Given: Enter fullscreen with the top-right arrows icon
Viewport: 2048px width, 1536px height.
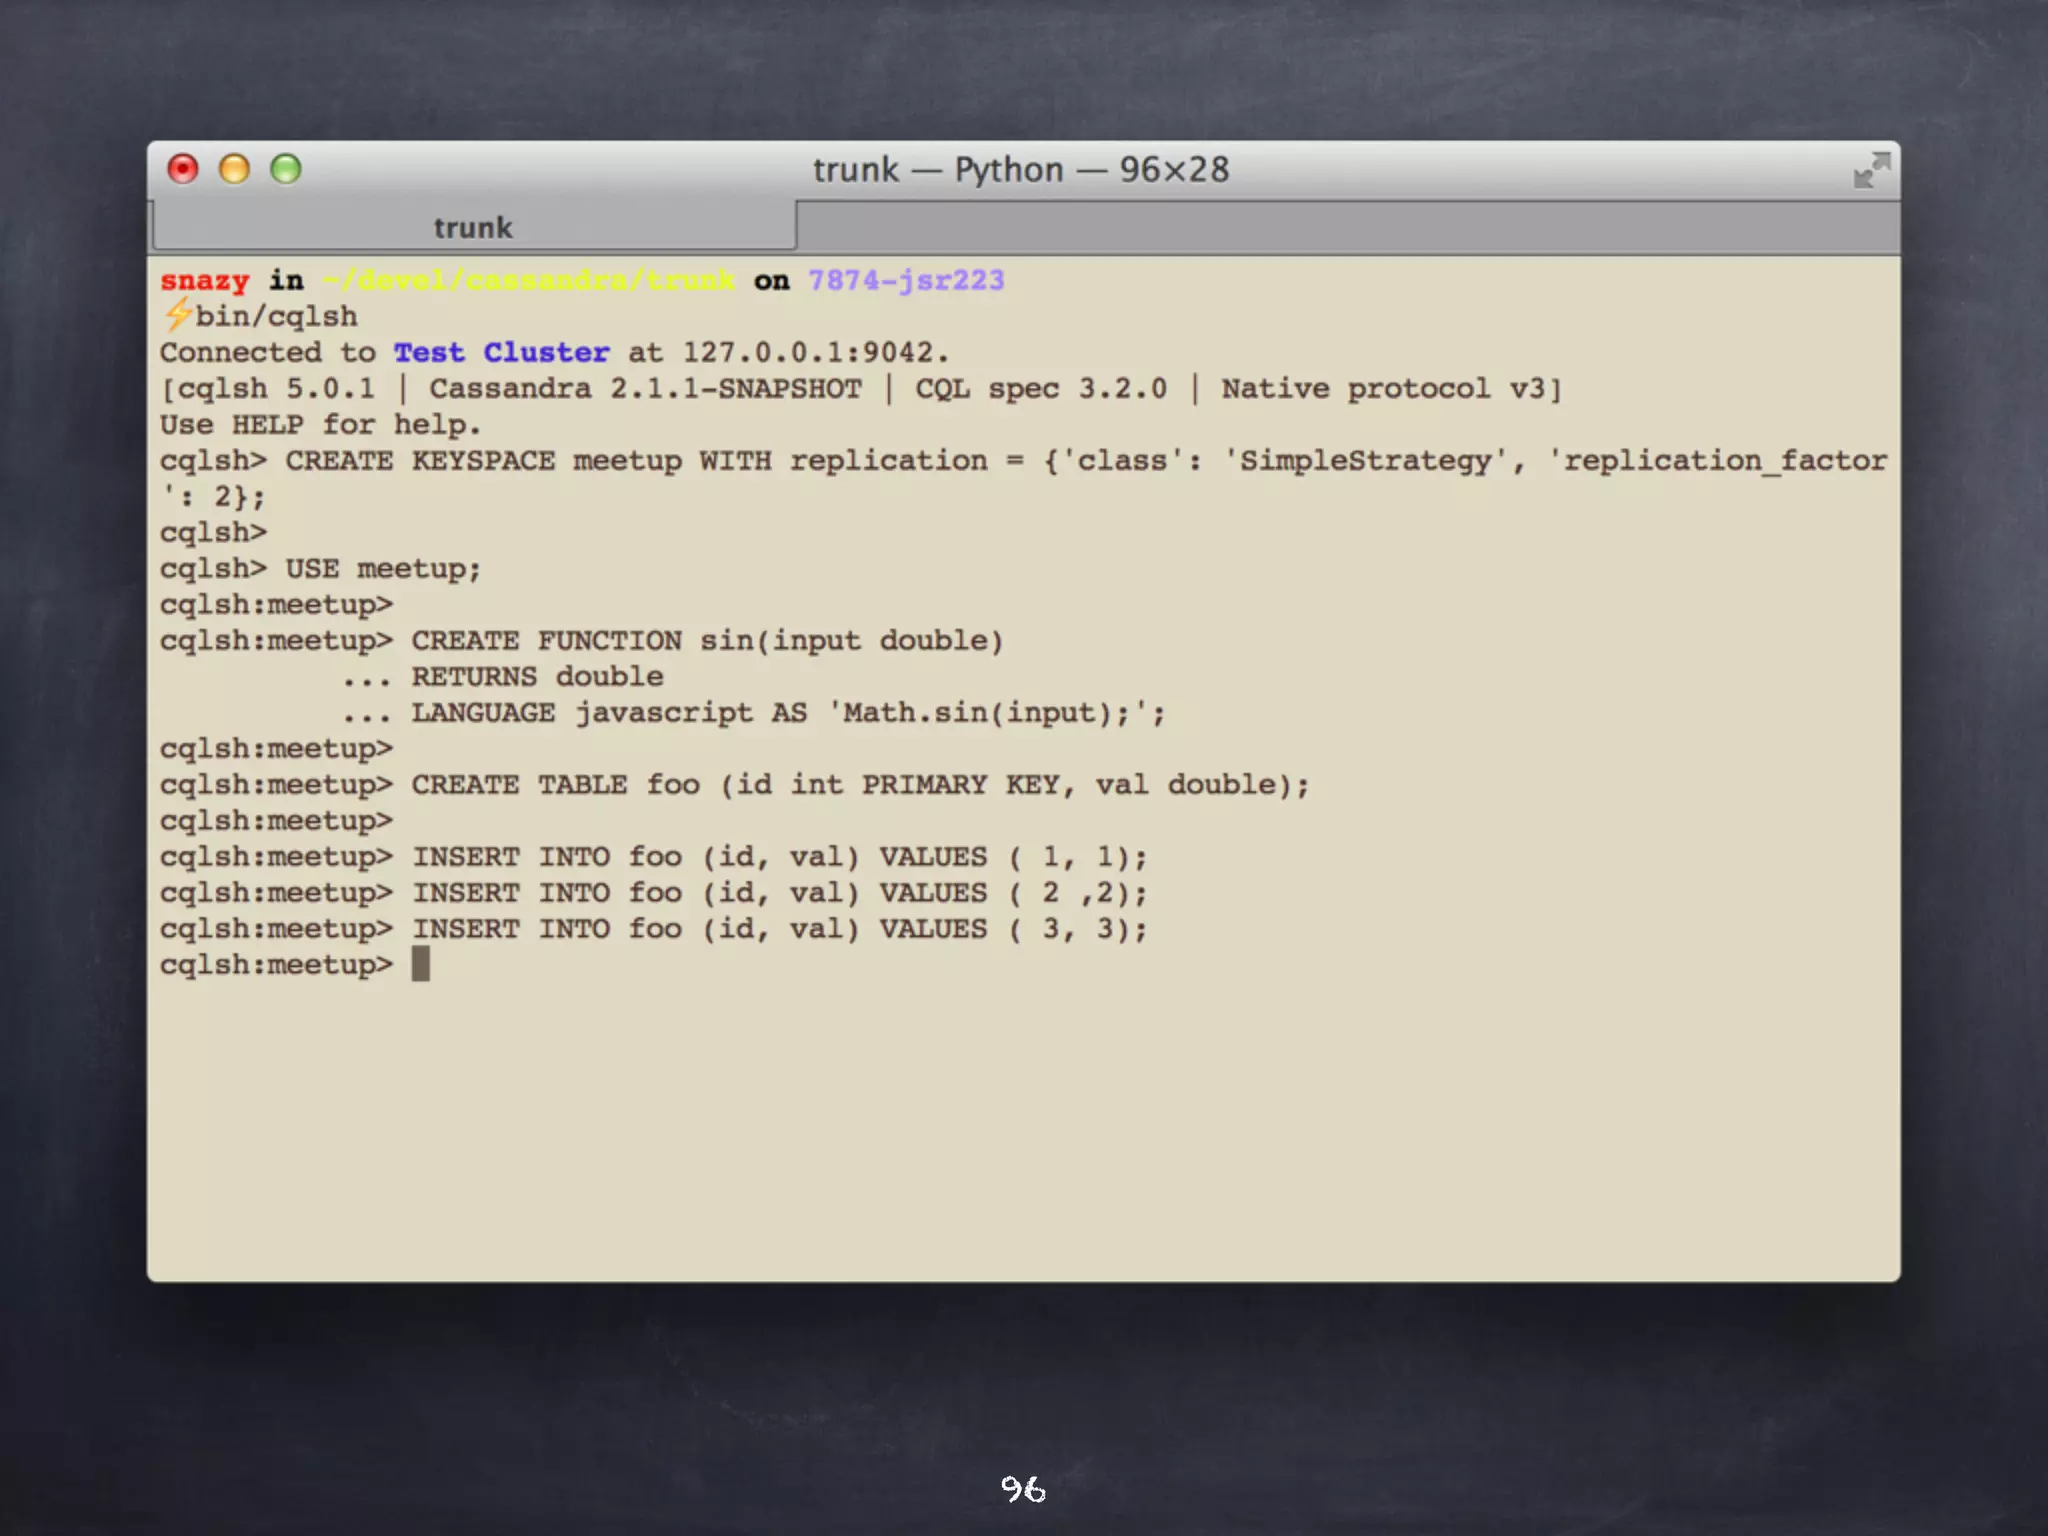Looking at the screenshot, I should point(1871,171).
